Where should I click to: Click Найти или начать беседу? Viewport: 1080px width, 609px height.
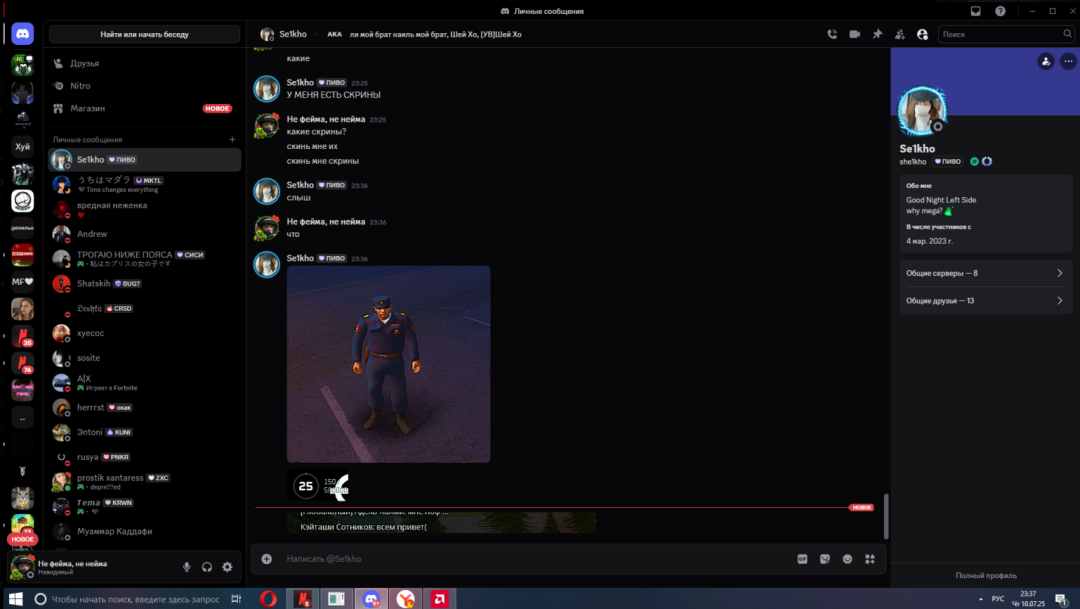coord(145,34)
